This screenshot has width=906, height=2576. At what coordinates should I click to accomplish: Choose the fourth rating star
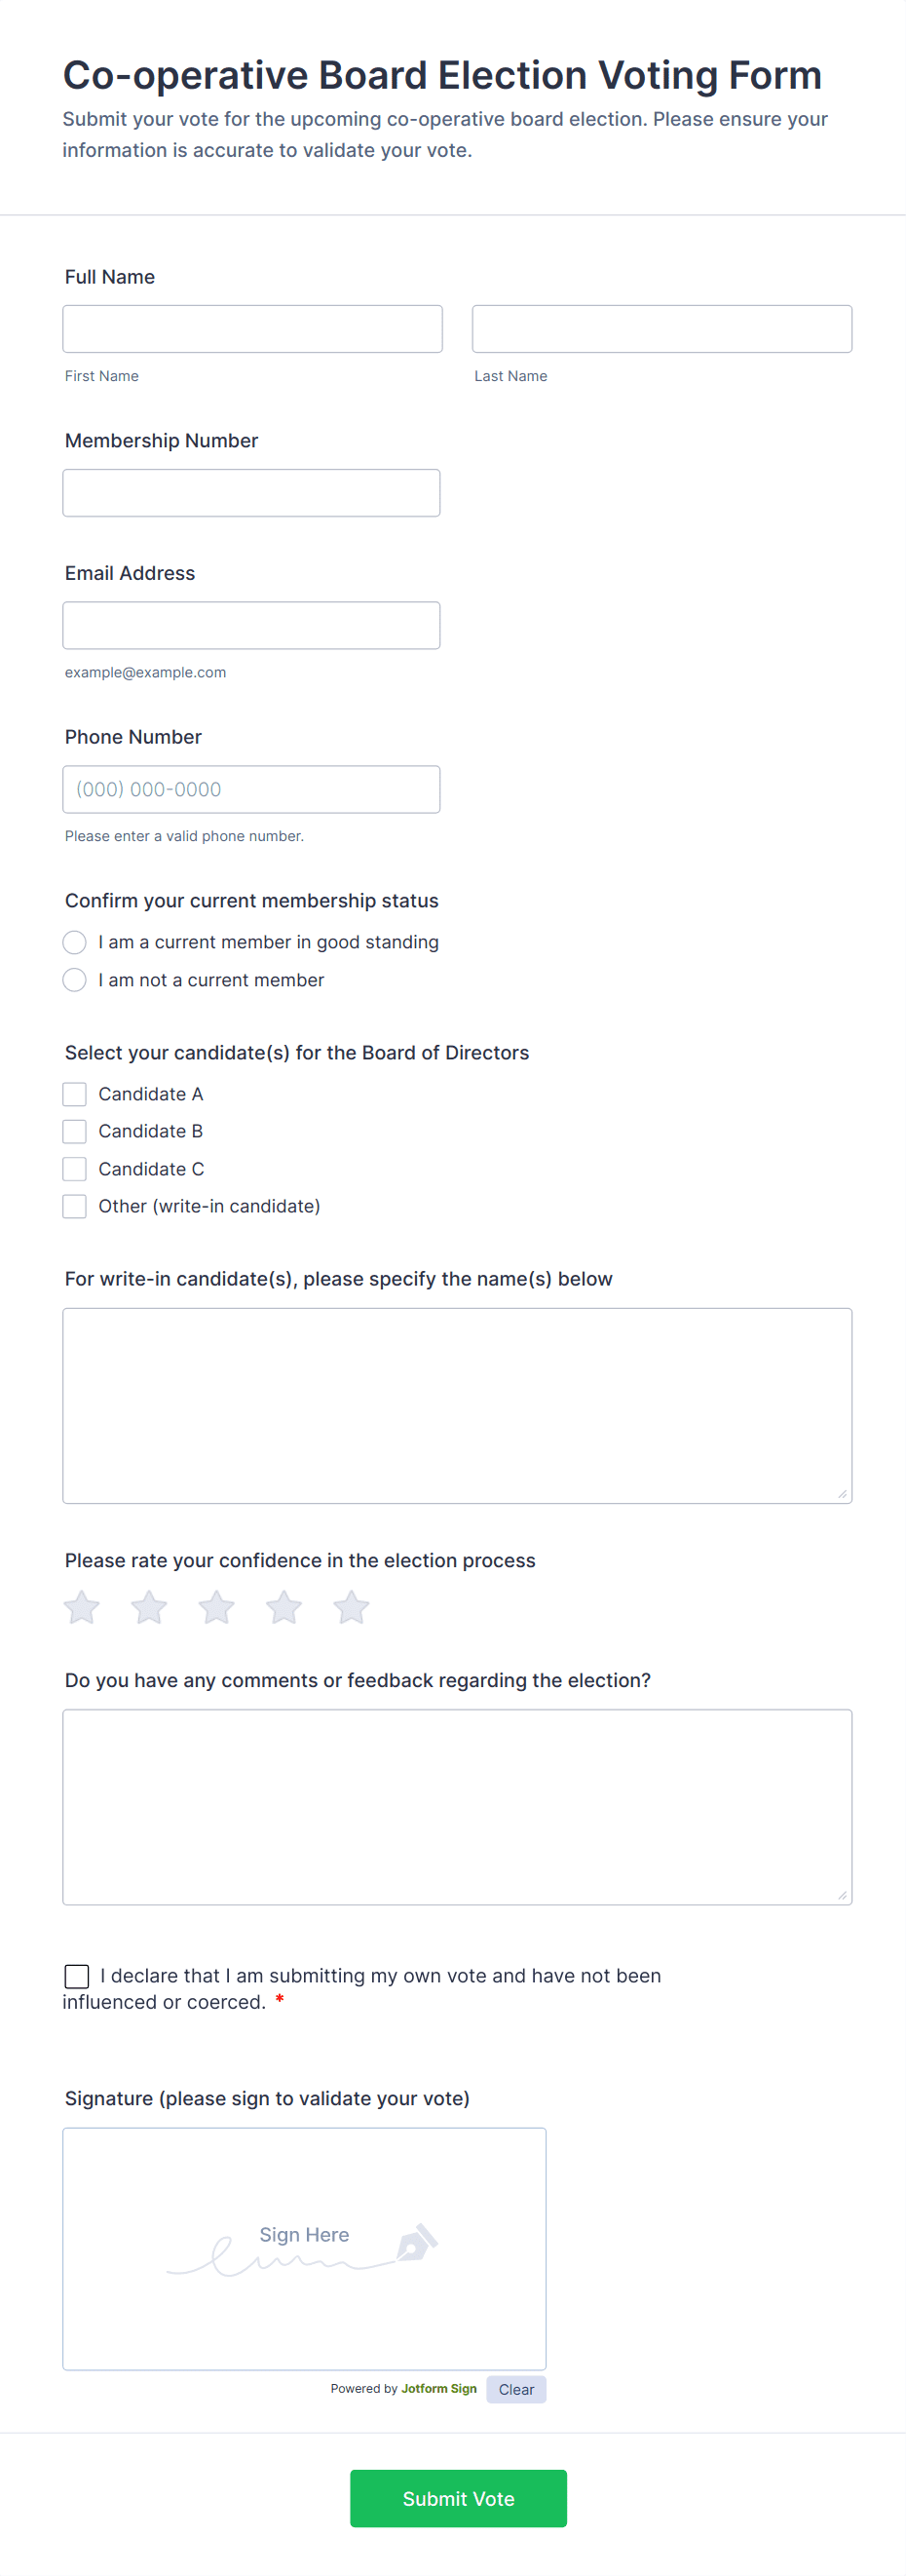point(284,1608)
